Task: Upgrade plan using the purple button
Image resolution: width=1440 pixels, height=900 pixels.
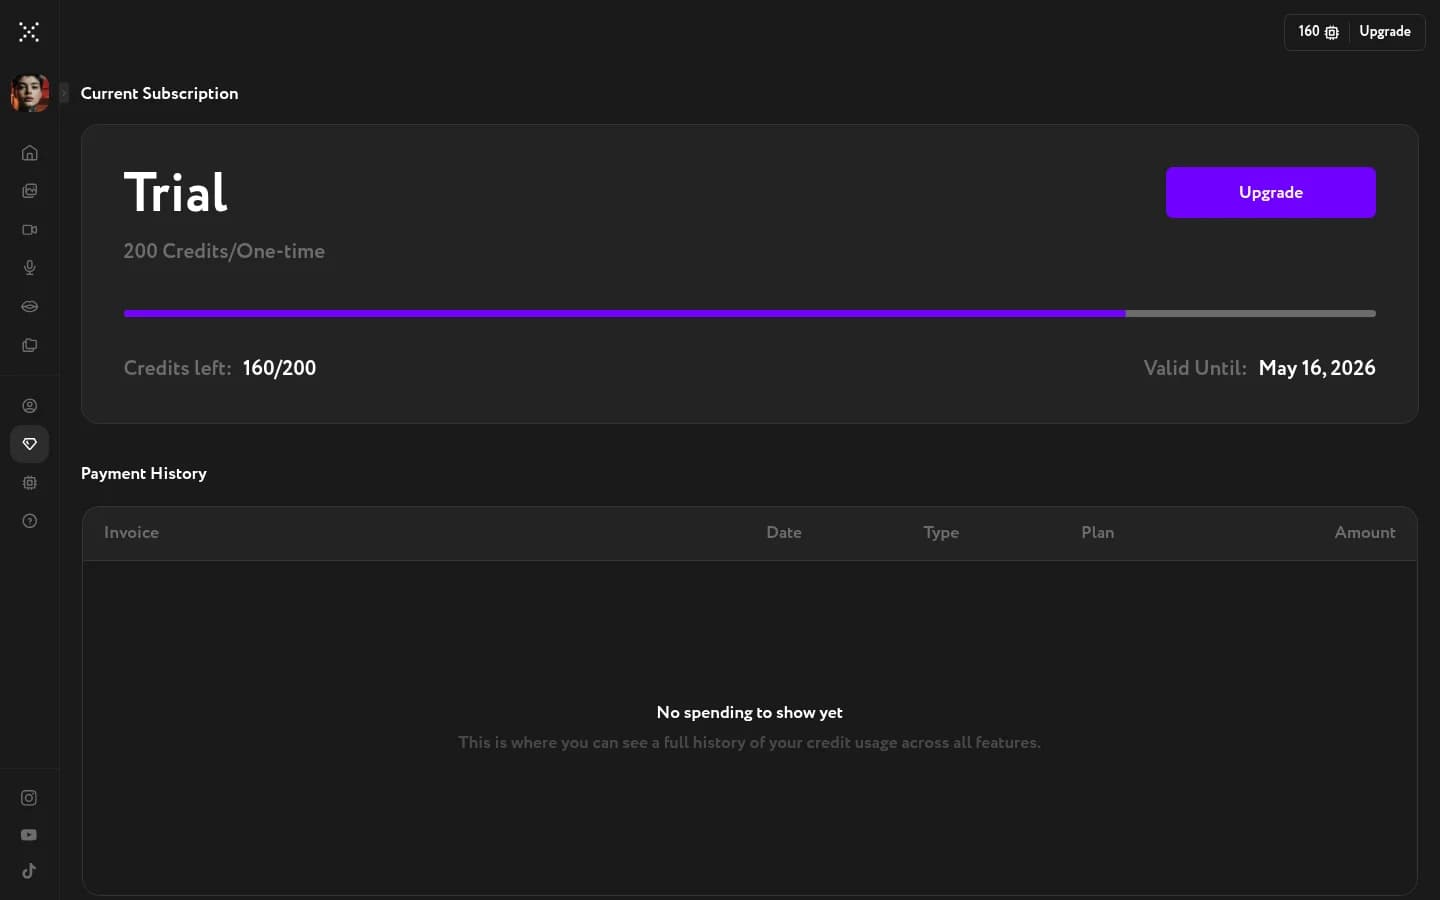Action: (x=1270, y=192)
